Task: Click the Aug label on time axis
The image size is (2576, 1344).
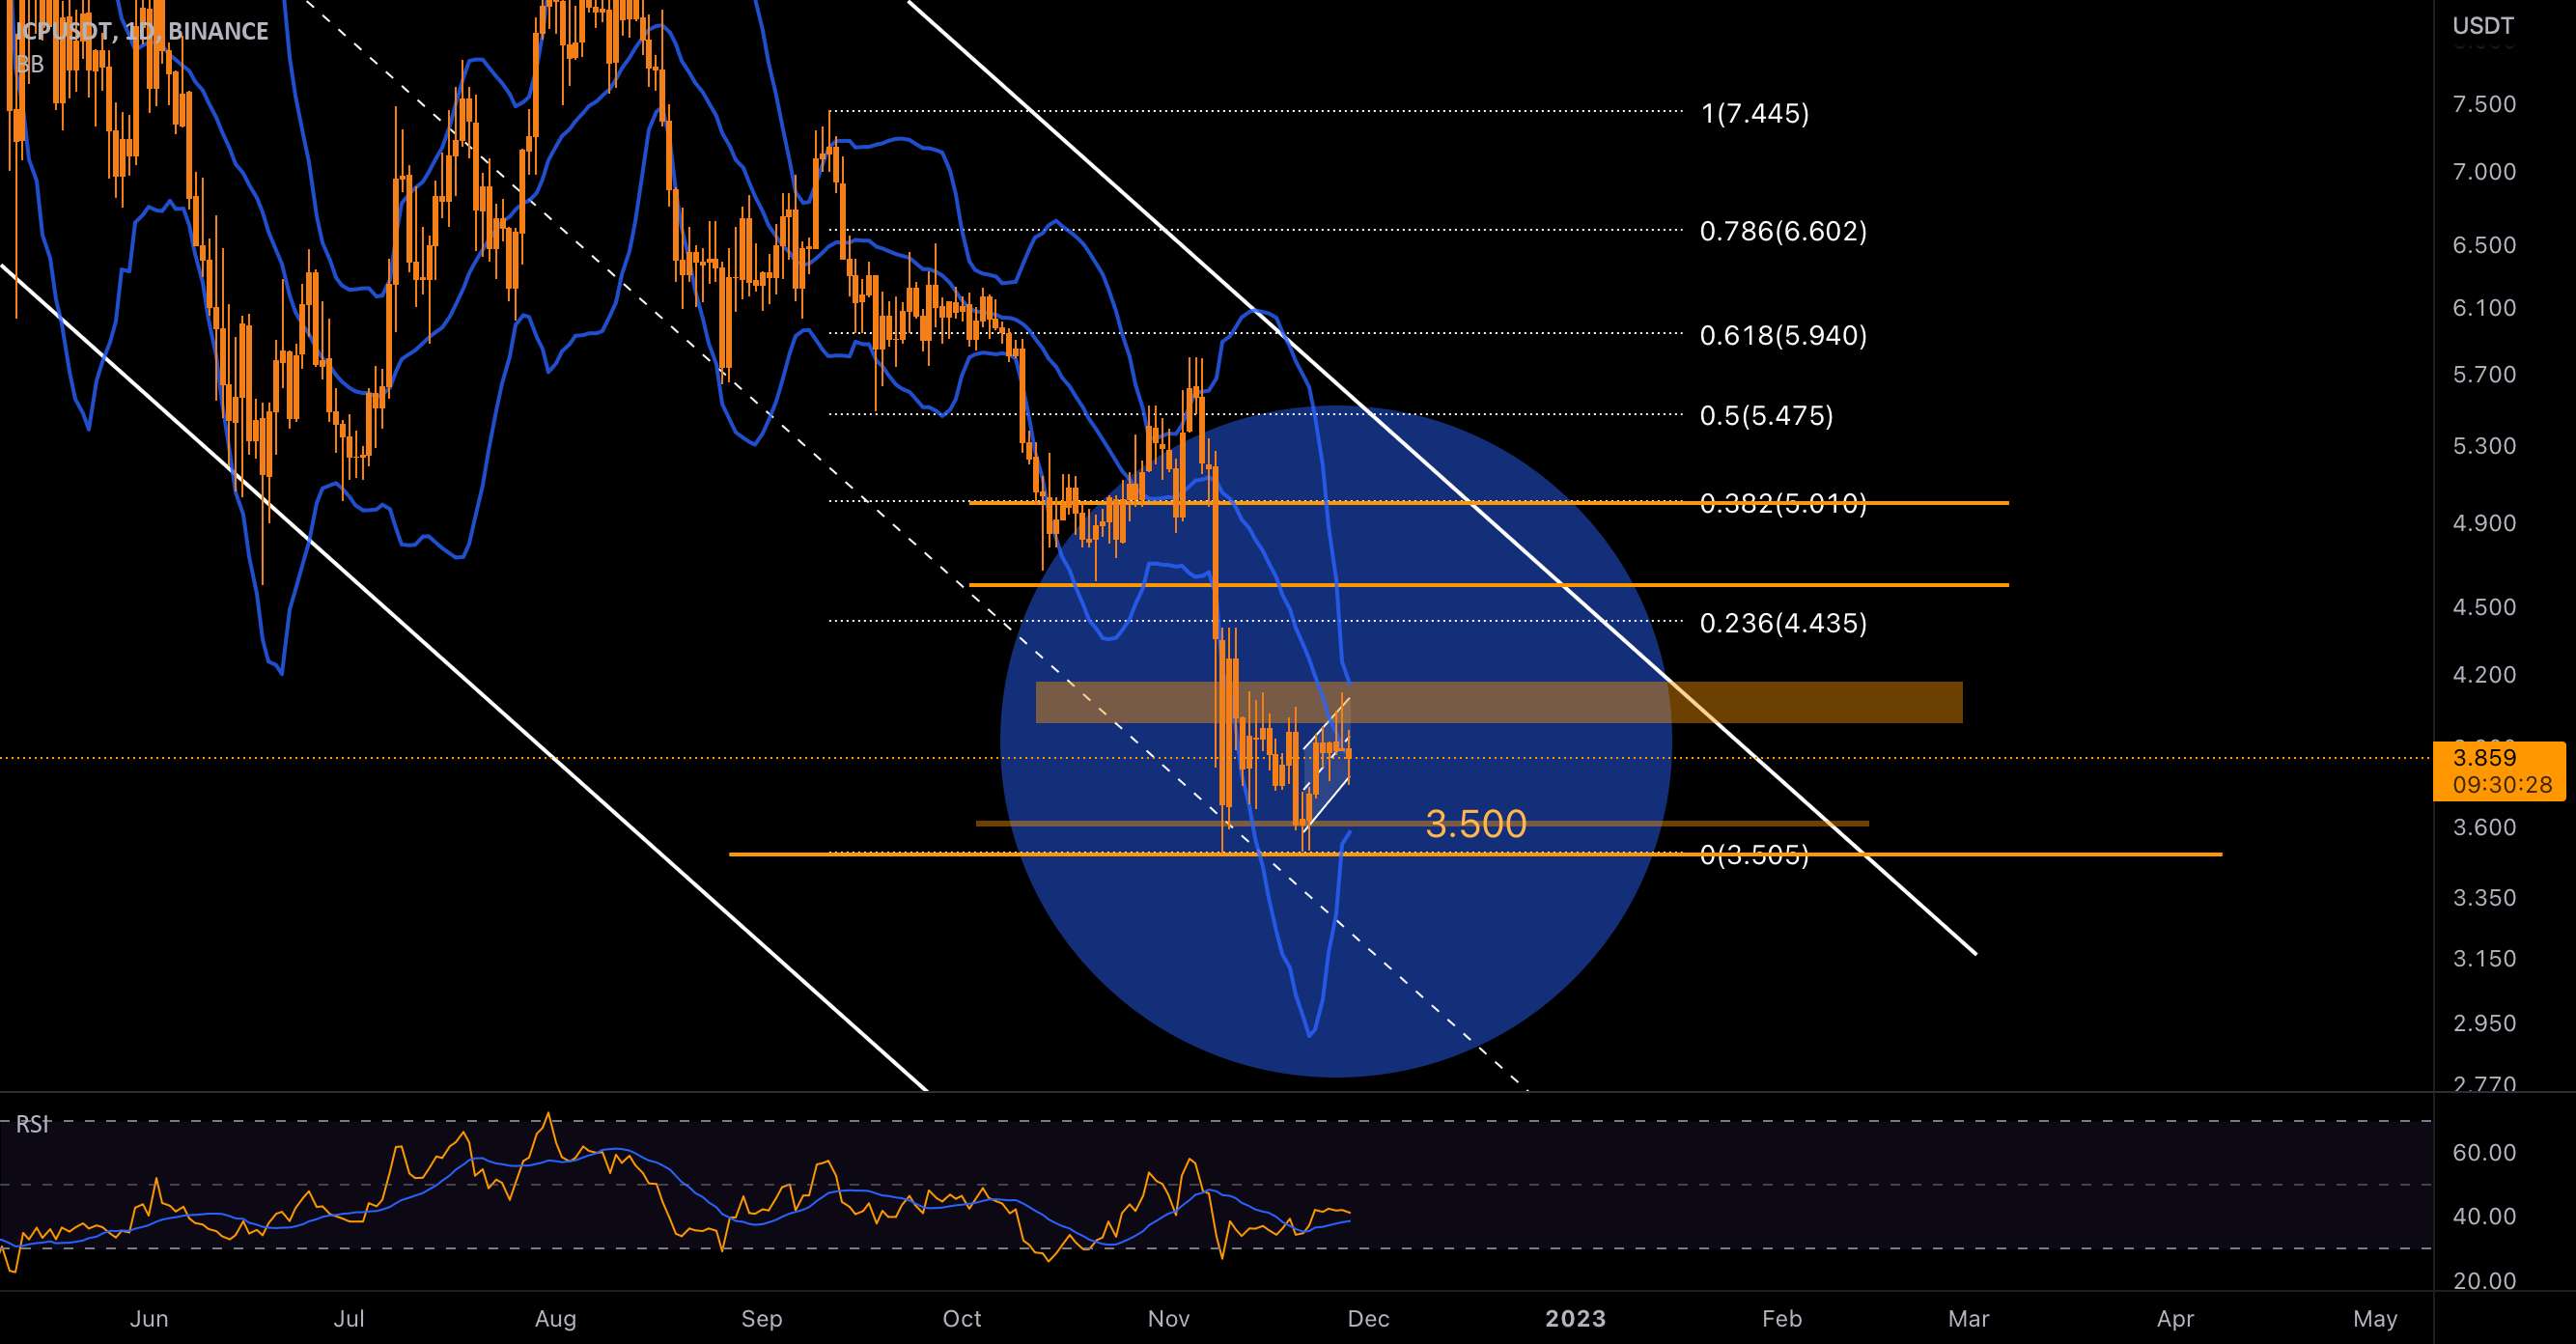Action: tap(555, 1318)
